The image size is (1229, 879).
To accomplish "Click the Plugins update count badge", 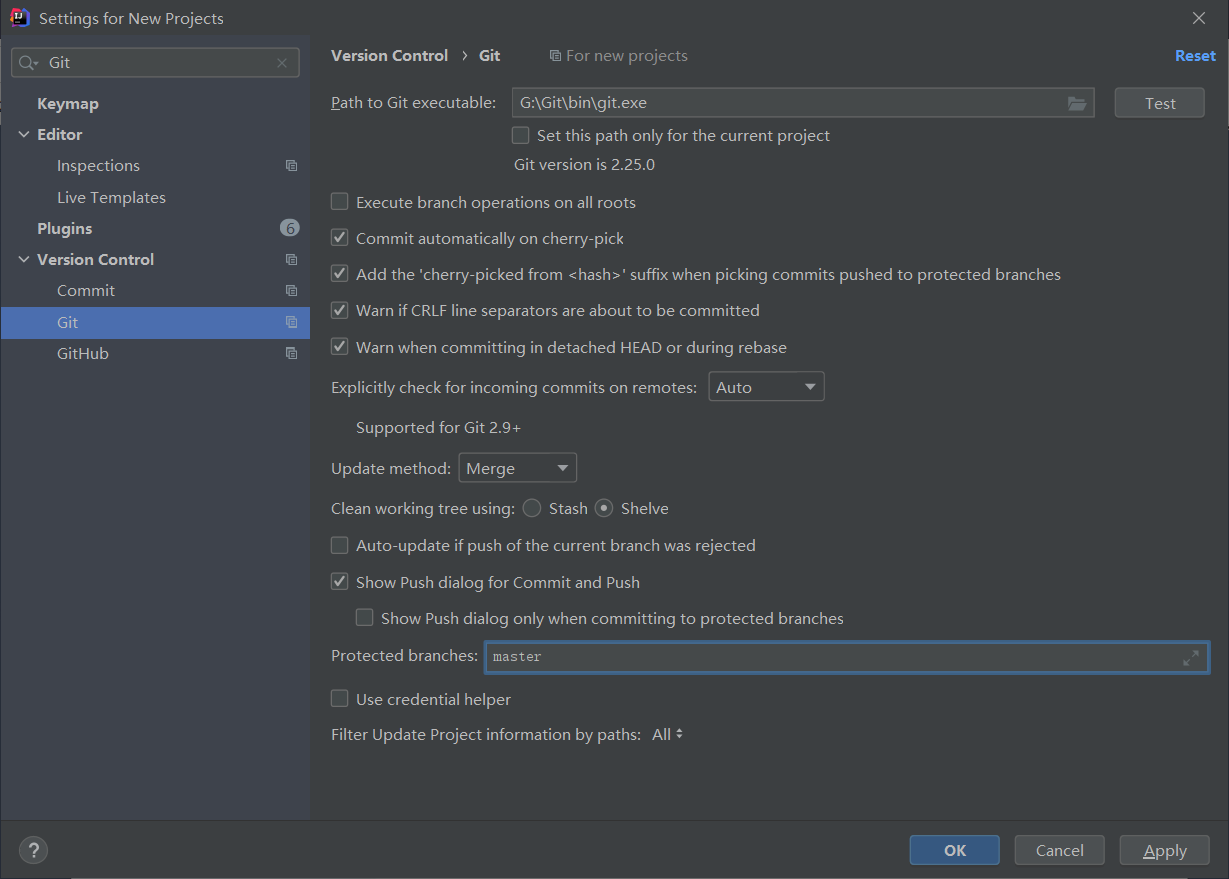I will click(290, 228).
